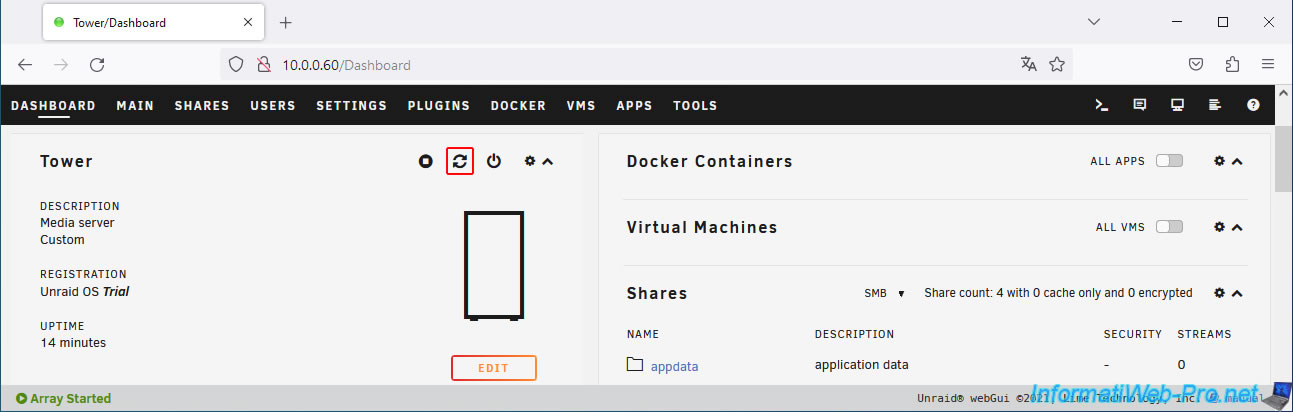Click the info monitor icon in the top bar

click(x=1177, y=105)
